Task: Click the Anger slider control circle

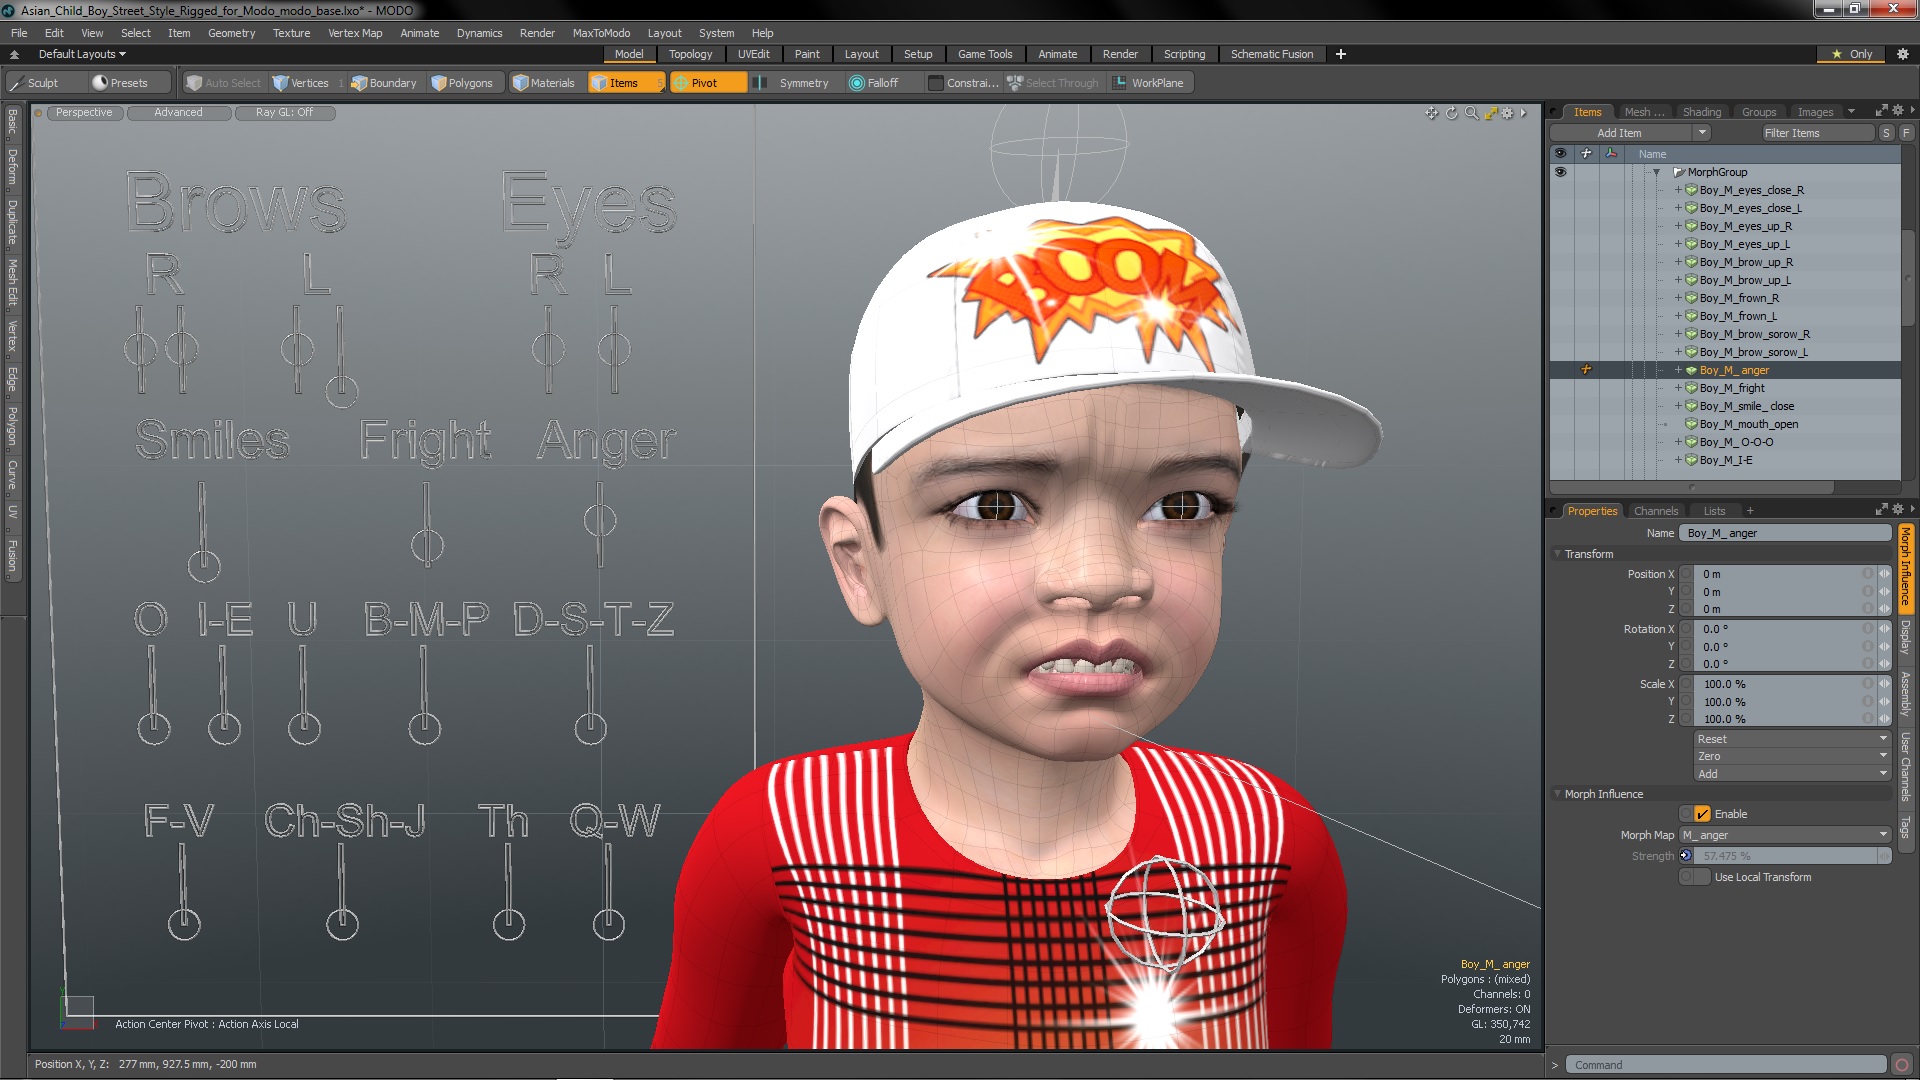Action: click(600, 520)
